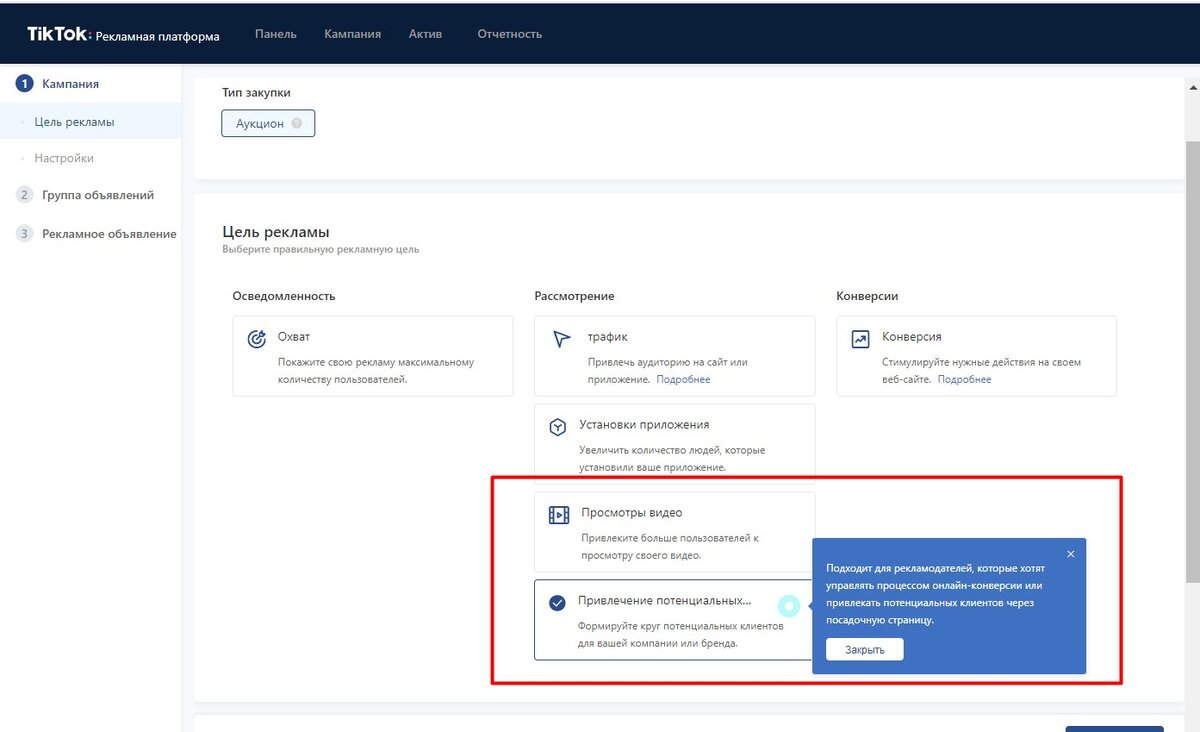
Task: Click the TikTok logo in header
Action: click(57, 34)
